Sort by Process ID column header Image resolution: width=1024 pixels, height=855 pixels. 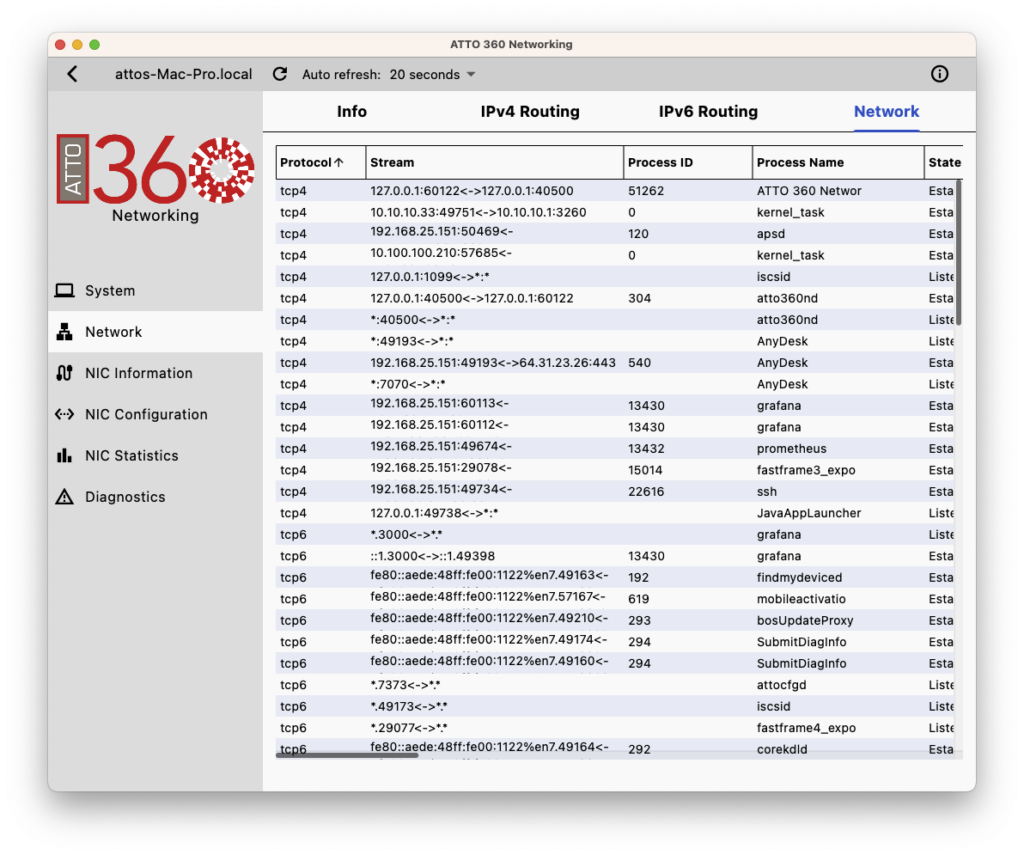pos(660,162)
